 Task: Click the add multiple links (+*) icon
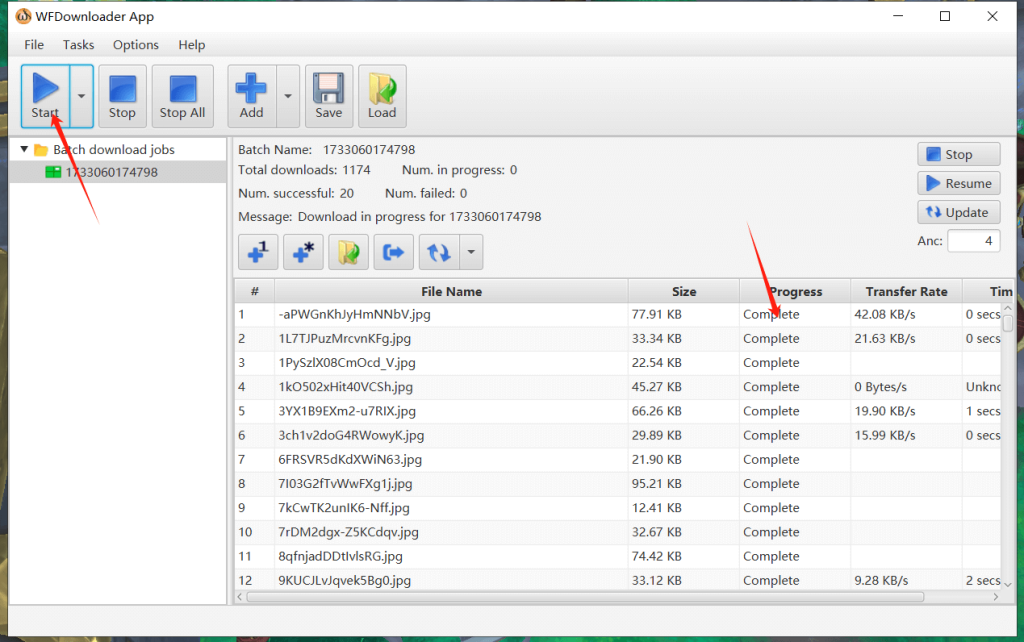(x=303, y=253)
